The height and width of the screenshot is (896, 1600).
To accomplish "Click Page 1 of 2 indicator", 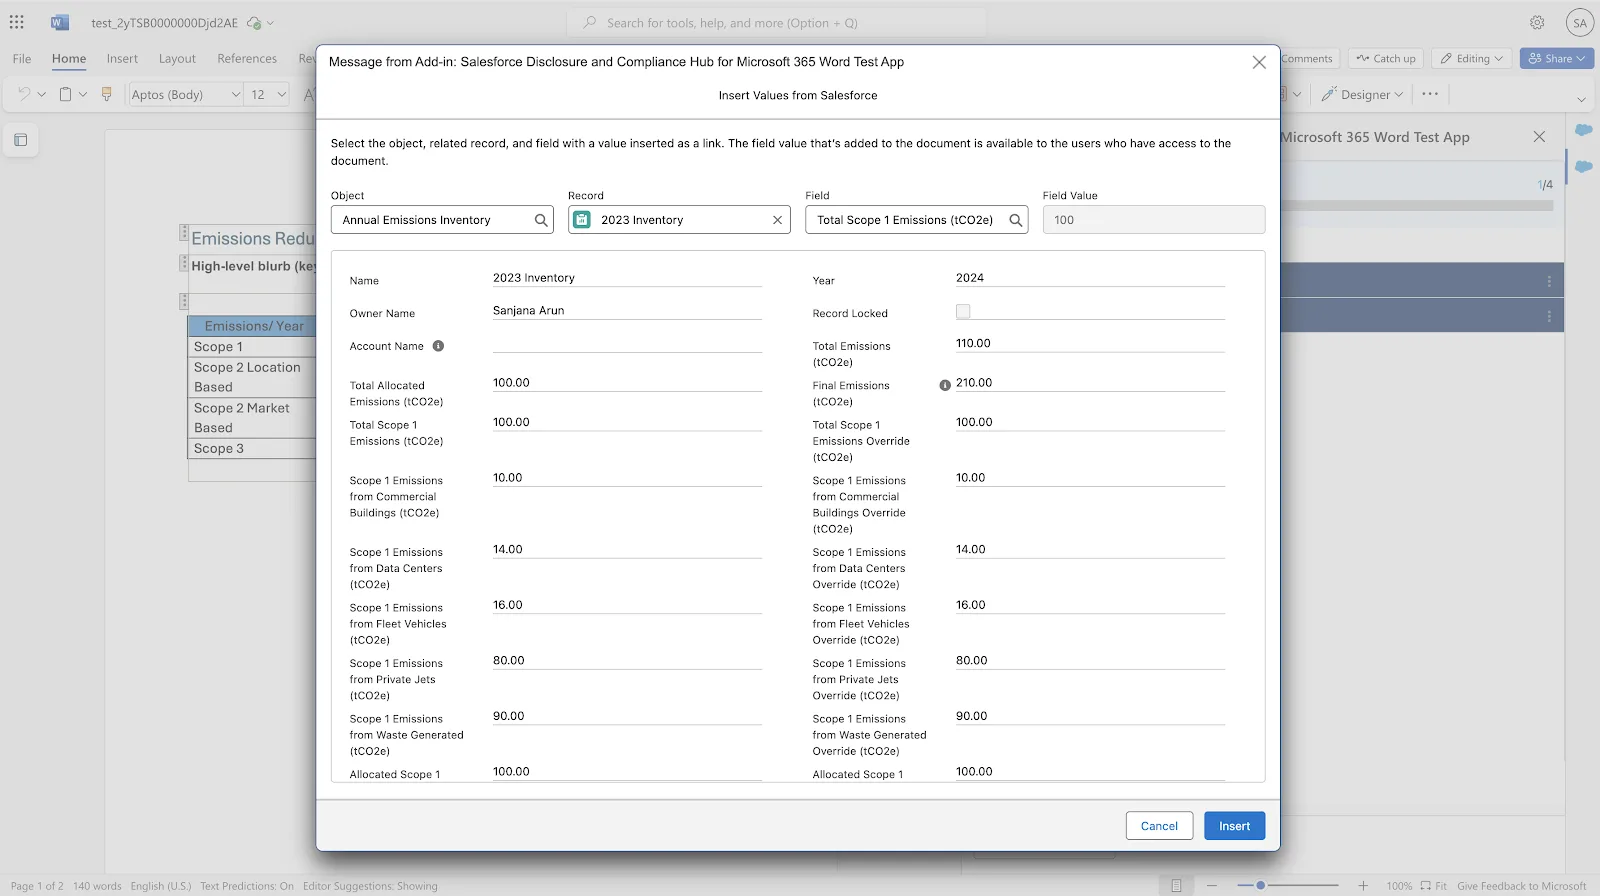I will coord(37,886).
